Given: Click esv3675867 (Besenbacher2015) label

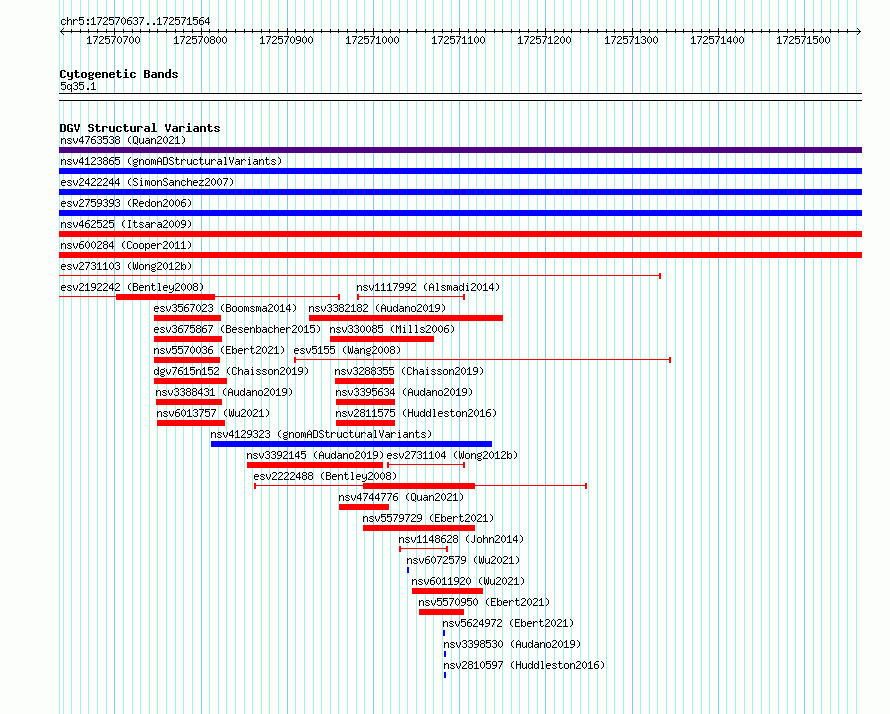Looking at the screenshot, I should coord(237,329).
